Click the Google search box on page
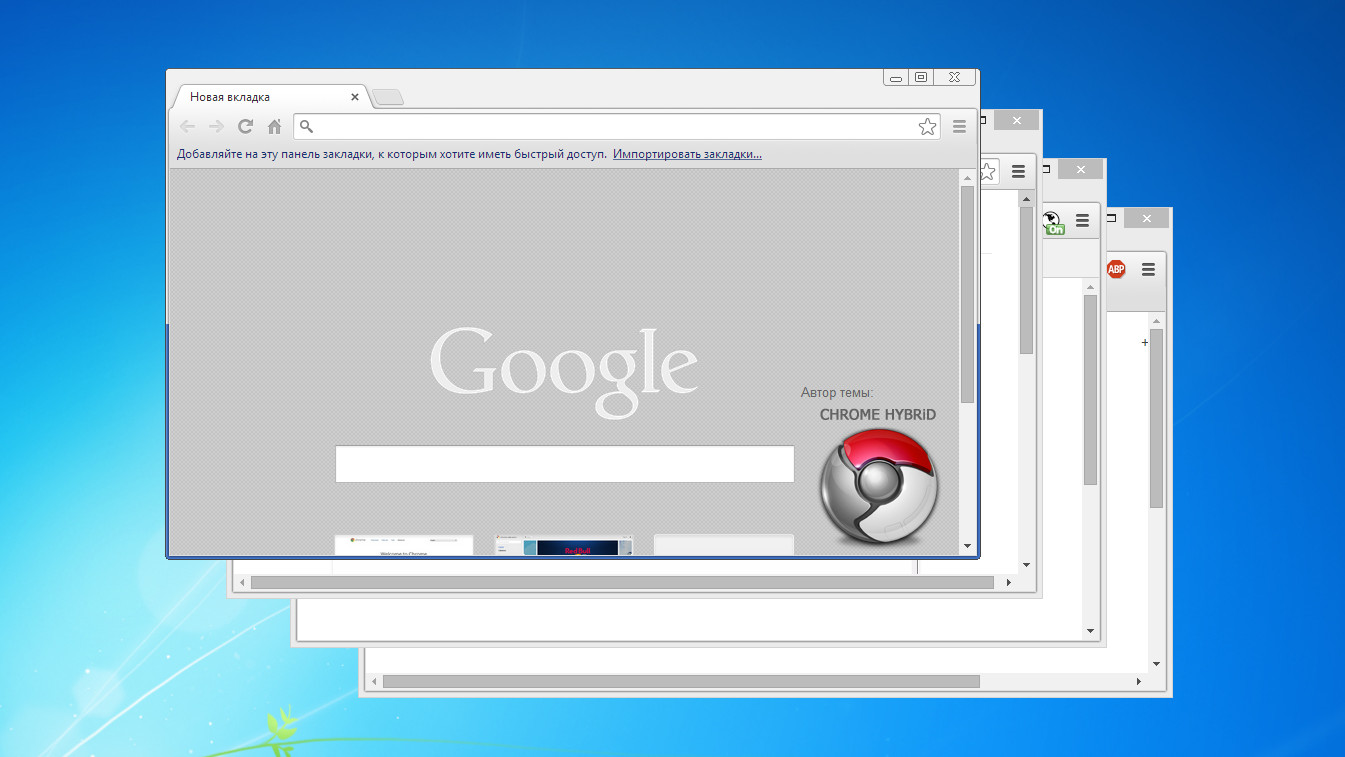1345x757 pixels. click(564, 464)
